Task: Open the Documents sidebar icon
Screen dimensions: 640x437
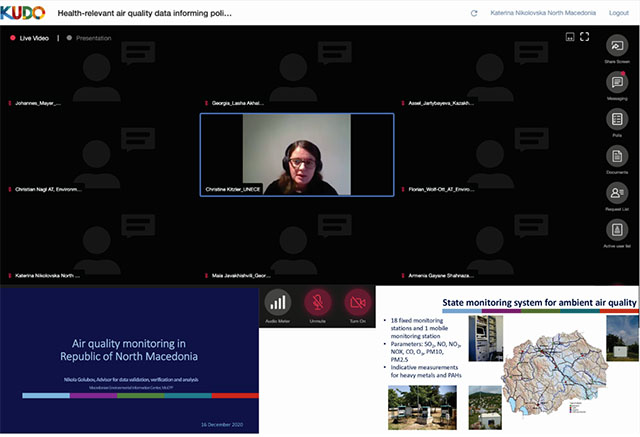Action: pos(616,157)
